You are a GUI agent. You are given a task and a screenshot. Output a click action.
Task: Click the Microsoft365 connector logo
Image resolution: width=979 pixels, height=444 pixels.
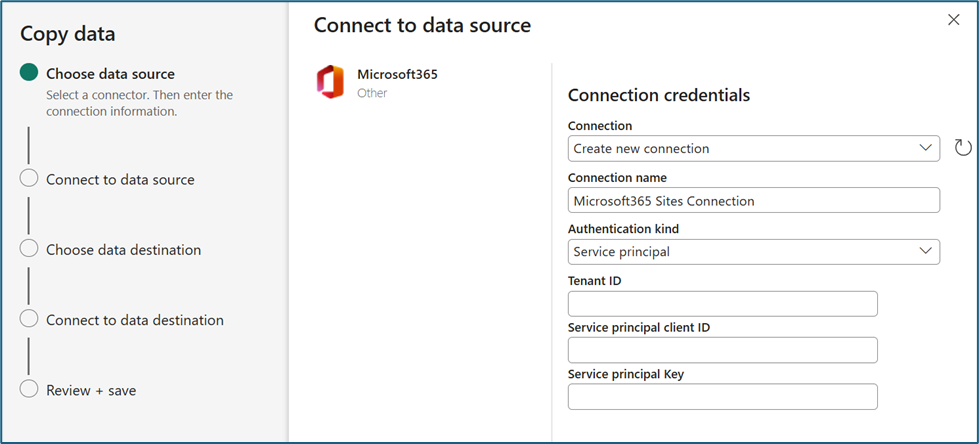(x=330, y=82)
